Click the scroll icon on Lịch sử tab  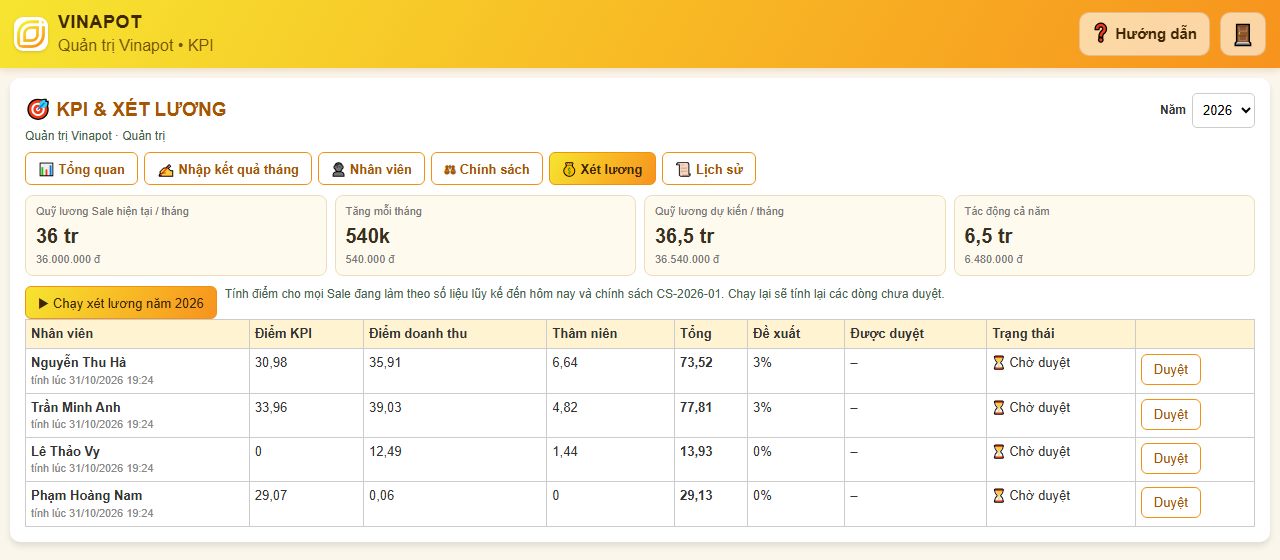(x=684, y=169)
